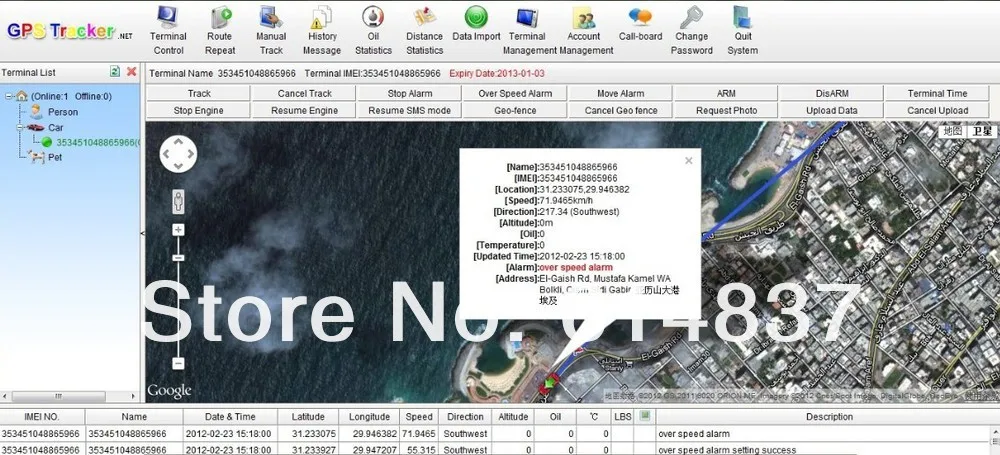Sort table by IMEI NO. column
Screen dimensions: 1000x455
(42, 417)
